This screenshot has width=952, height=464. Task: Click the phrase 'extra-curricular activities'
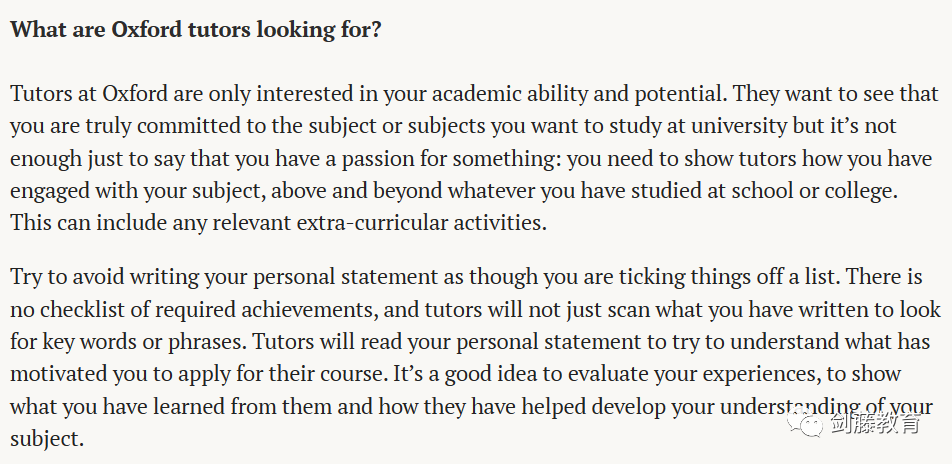pyautogui.click(x=421, y=223)
